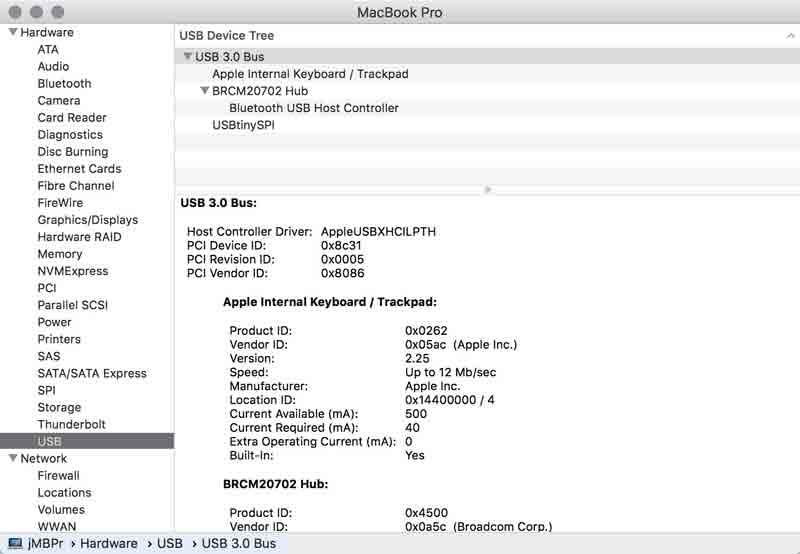Image resolution: width=800 pixels, height=554 pixels.
Task: Click the AppleUSBXHCILPTH driver value
Action: (378, 232)
